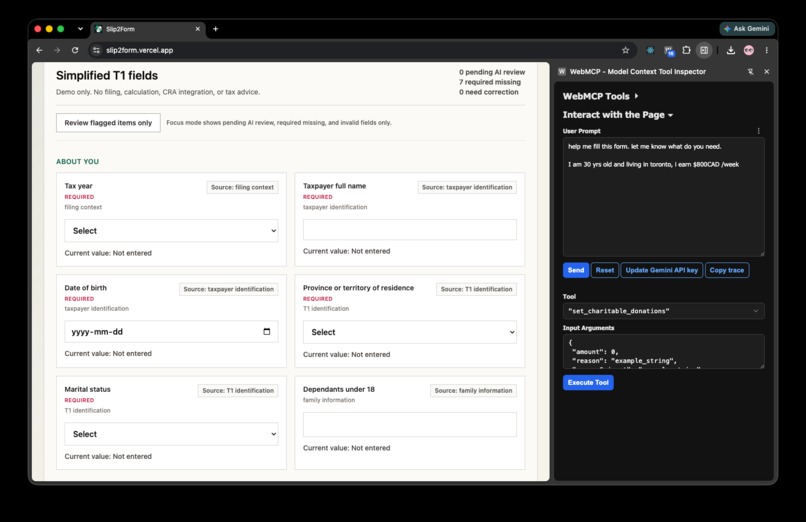Bookmark this page with the star icon

pyautogui.click(x=625, y=50)
